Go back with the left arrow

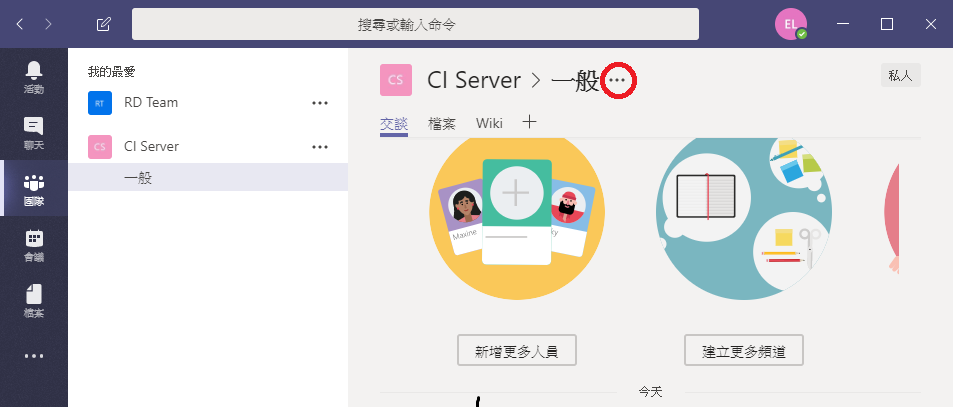20,24
